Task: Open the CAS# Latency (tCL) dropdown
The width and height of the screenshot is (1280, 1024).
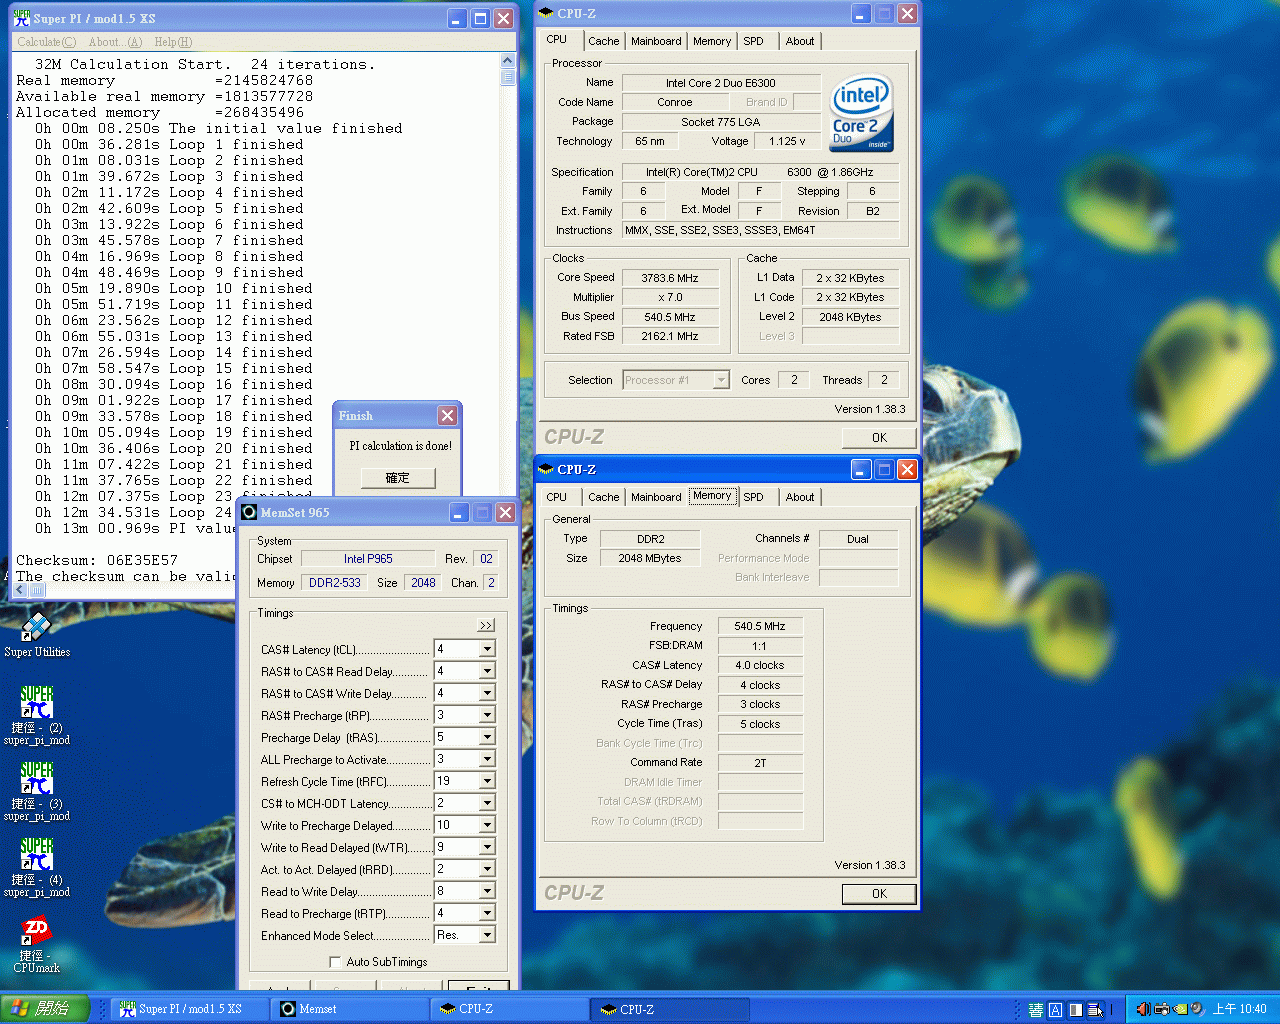Action: [x=487, y=649]
